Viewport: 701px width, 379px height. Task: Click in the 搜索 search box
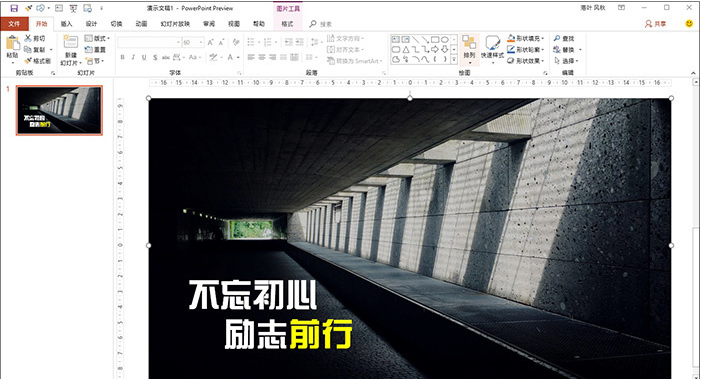326,24
